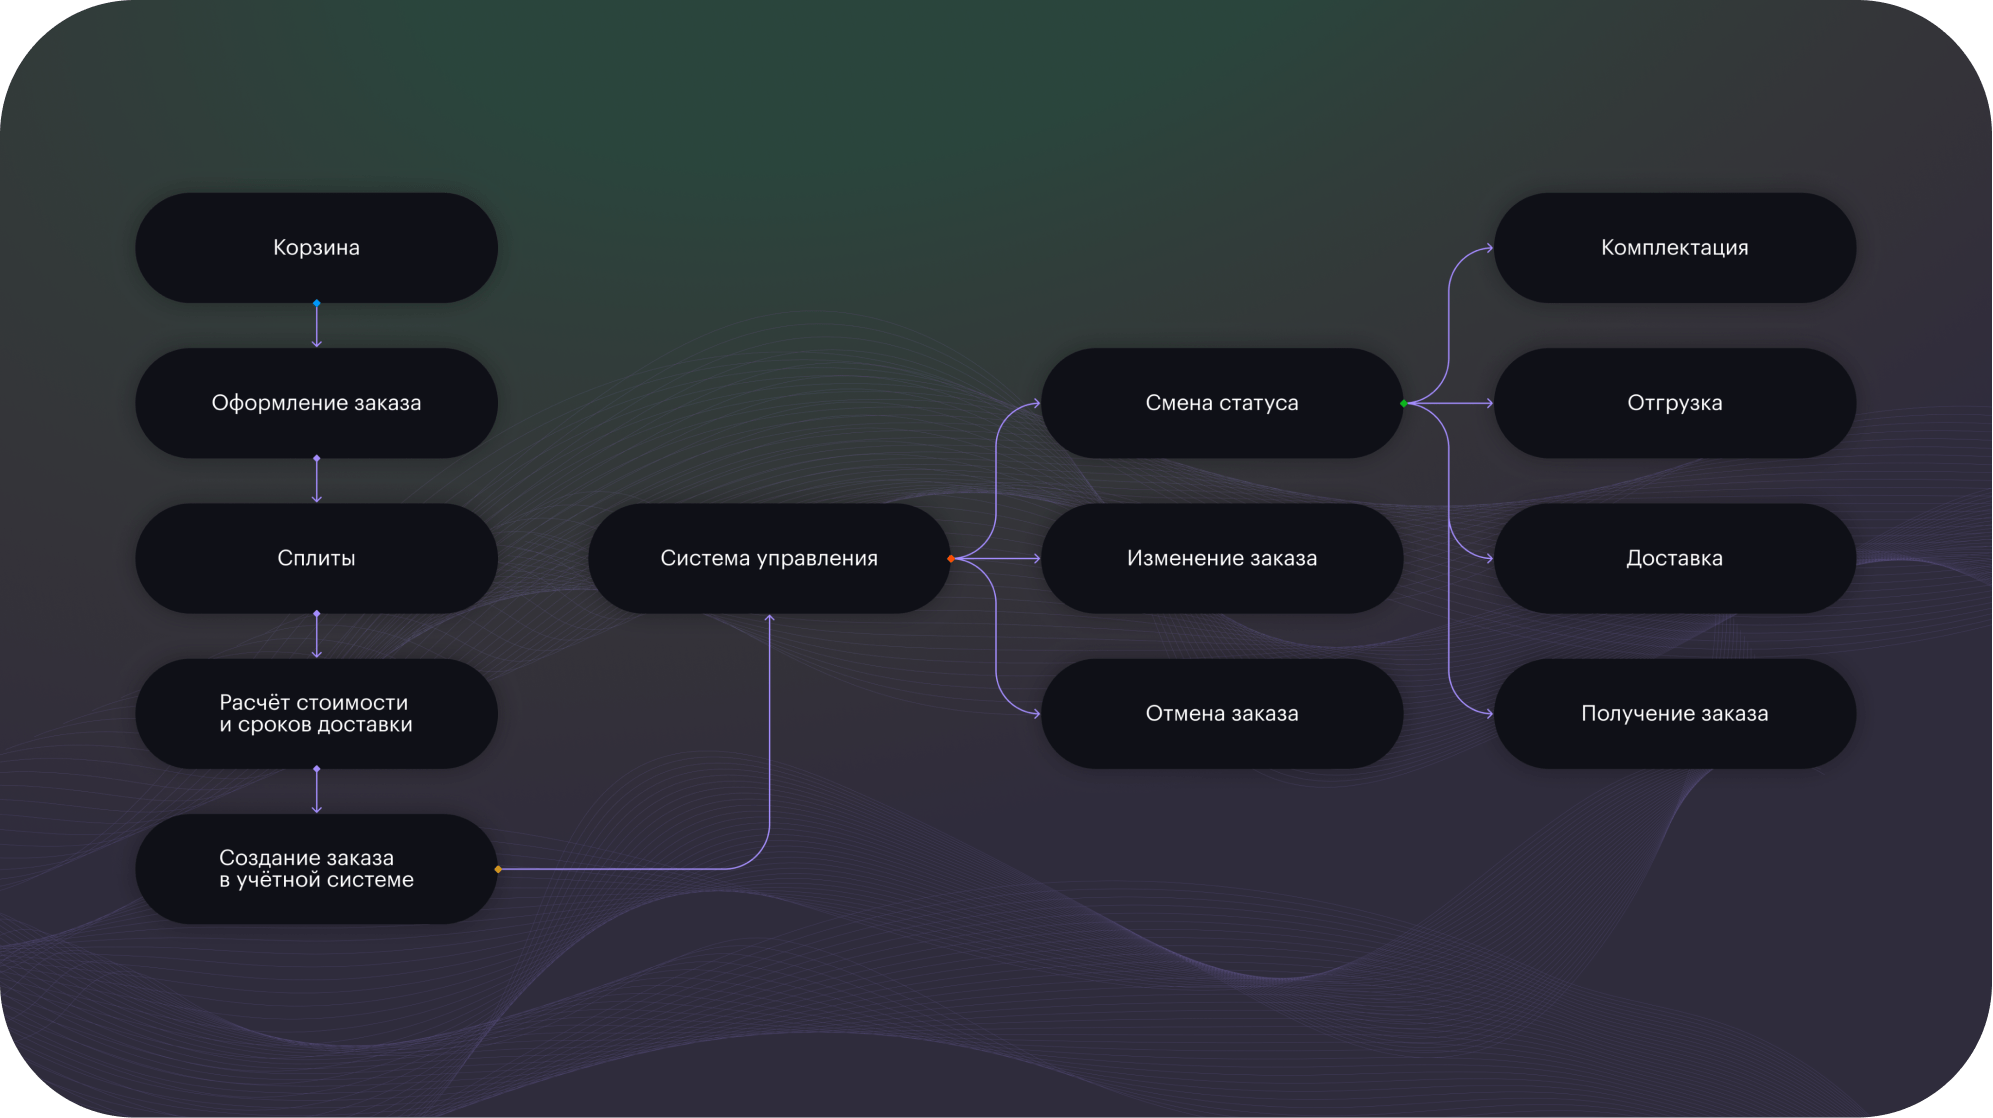Image resolution: width=1993 pixels, height=1118 pixels.
Task: Click the Смена статуса block
Action: click(x=1221, y=403)
